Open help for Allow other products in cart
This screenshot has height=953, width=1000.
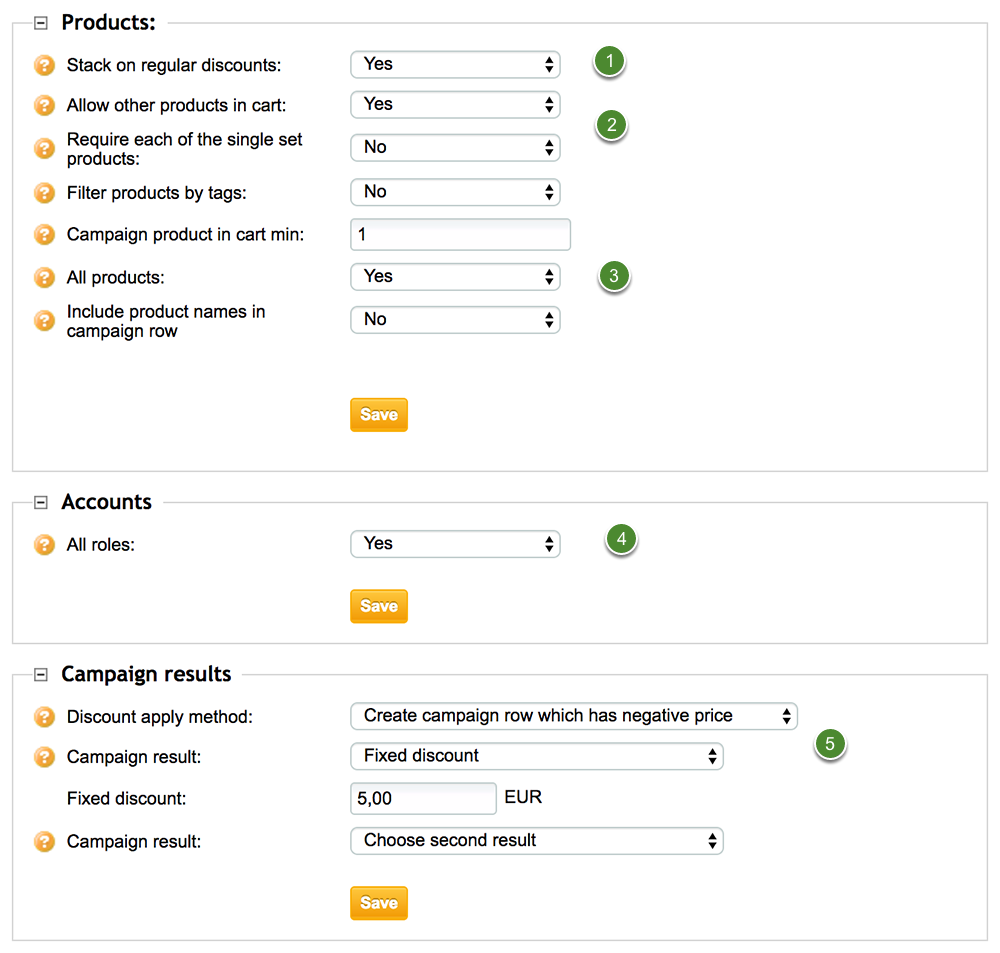point(44,104)
